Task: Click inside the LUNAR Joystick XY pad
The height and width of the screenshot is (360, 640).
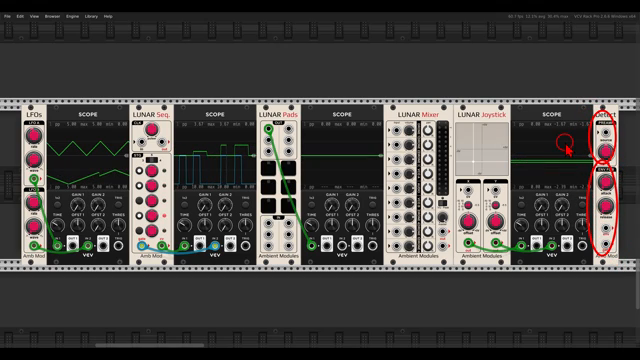Action: [482, 149]
